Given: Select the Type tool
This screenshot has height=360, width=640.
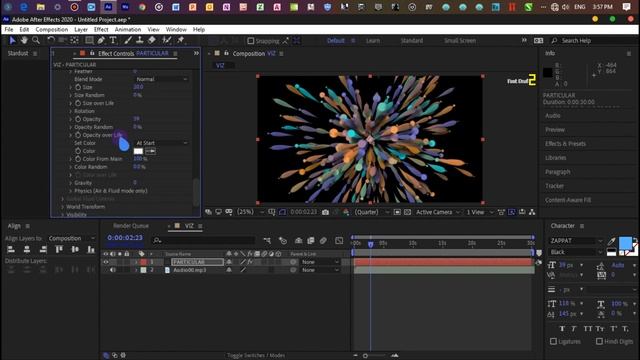Looking at the screenshot, I should 113,40.
